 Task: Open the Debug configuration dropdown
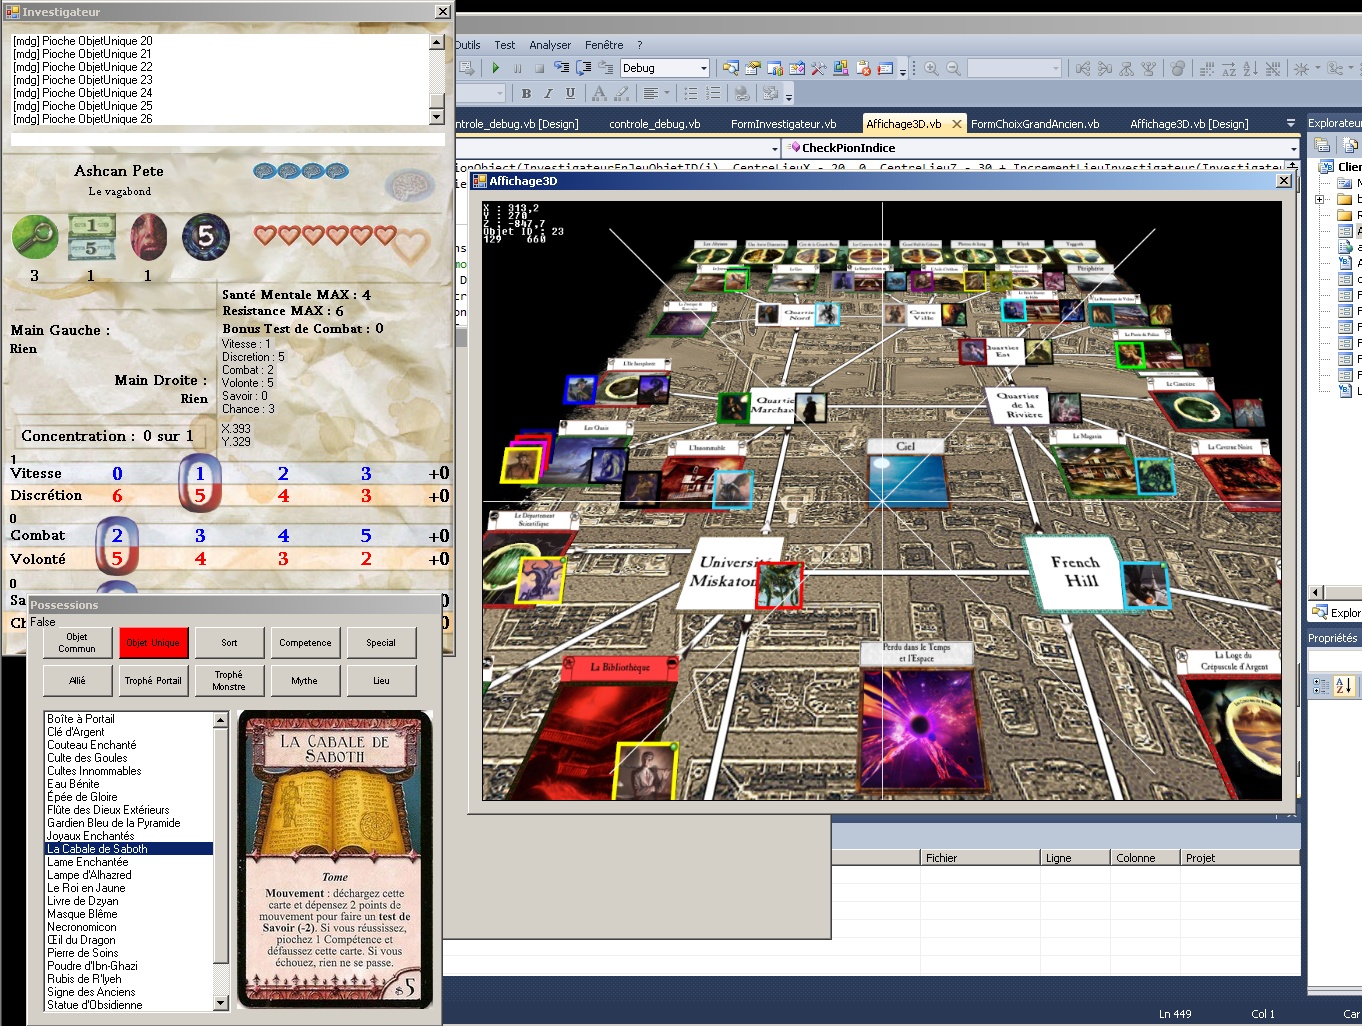tap(704, 68)
